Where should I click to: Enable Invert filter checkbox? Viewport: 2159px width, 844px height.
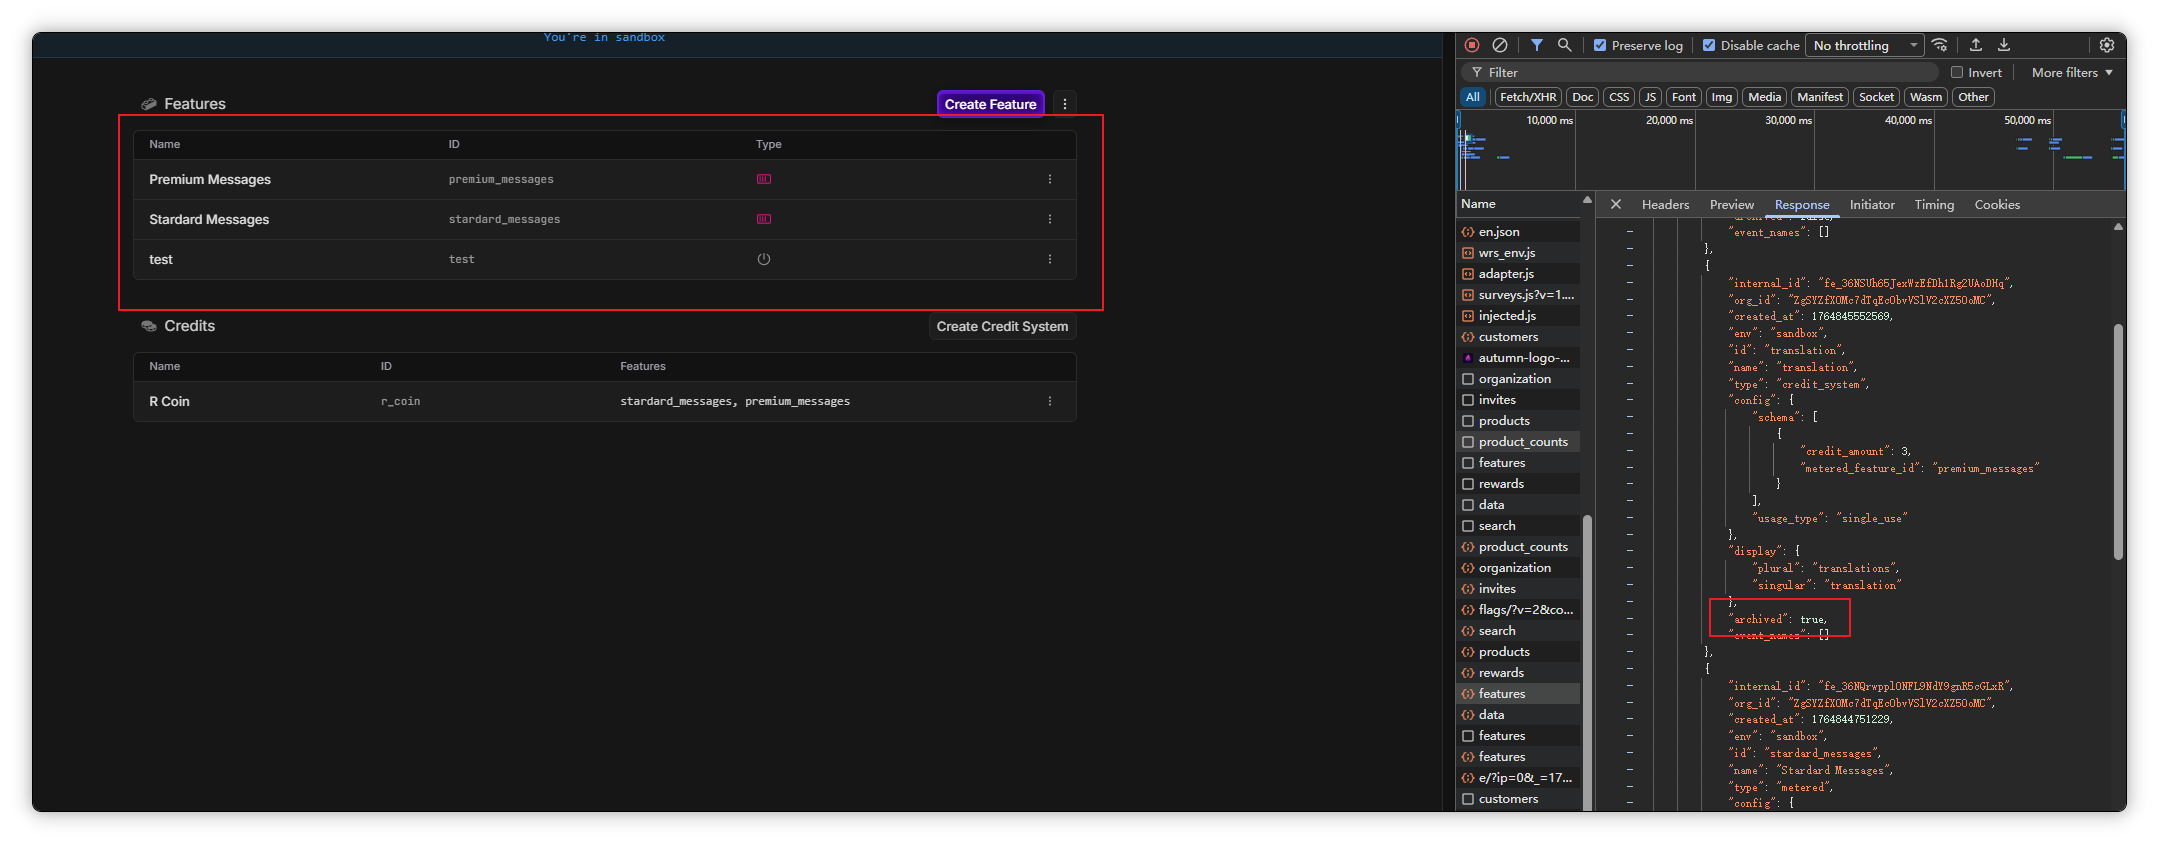(x=1957, y=72)
